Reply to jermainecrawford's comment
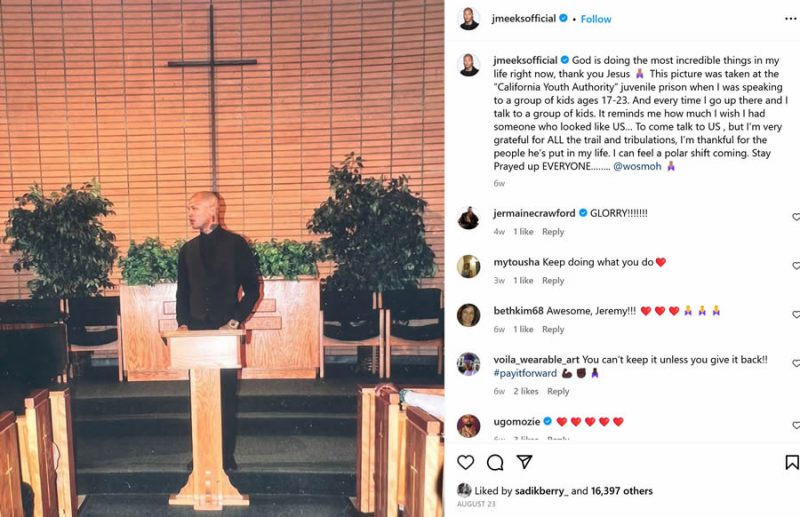 coord(553,232)
